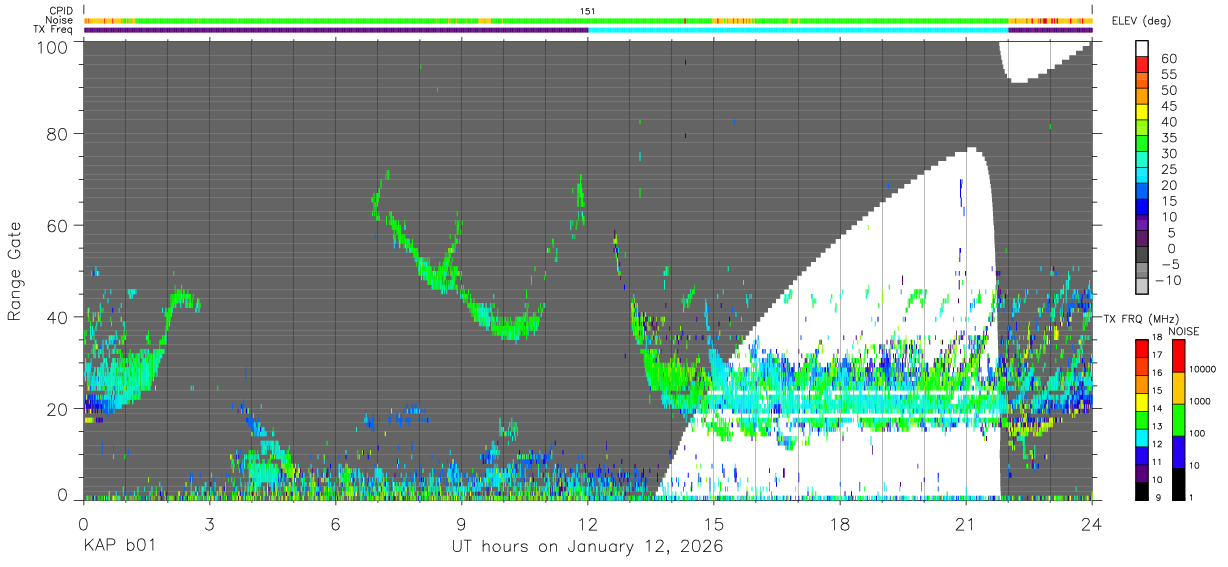Click the 40 tick label on Range Gate axis
1228x567 pixels.
tap(57, 317)
